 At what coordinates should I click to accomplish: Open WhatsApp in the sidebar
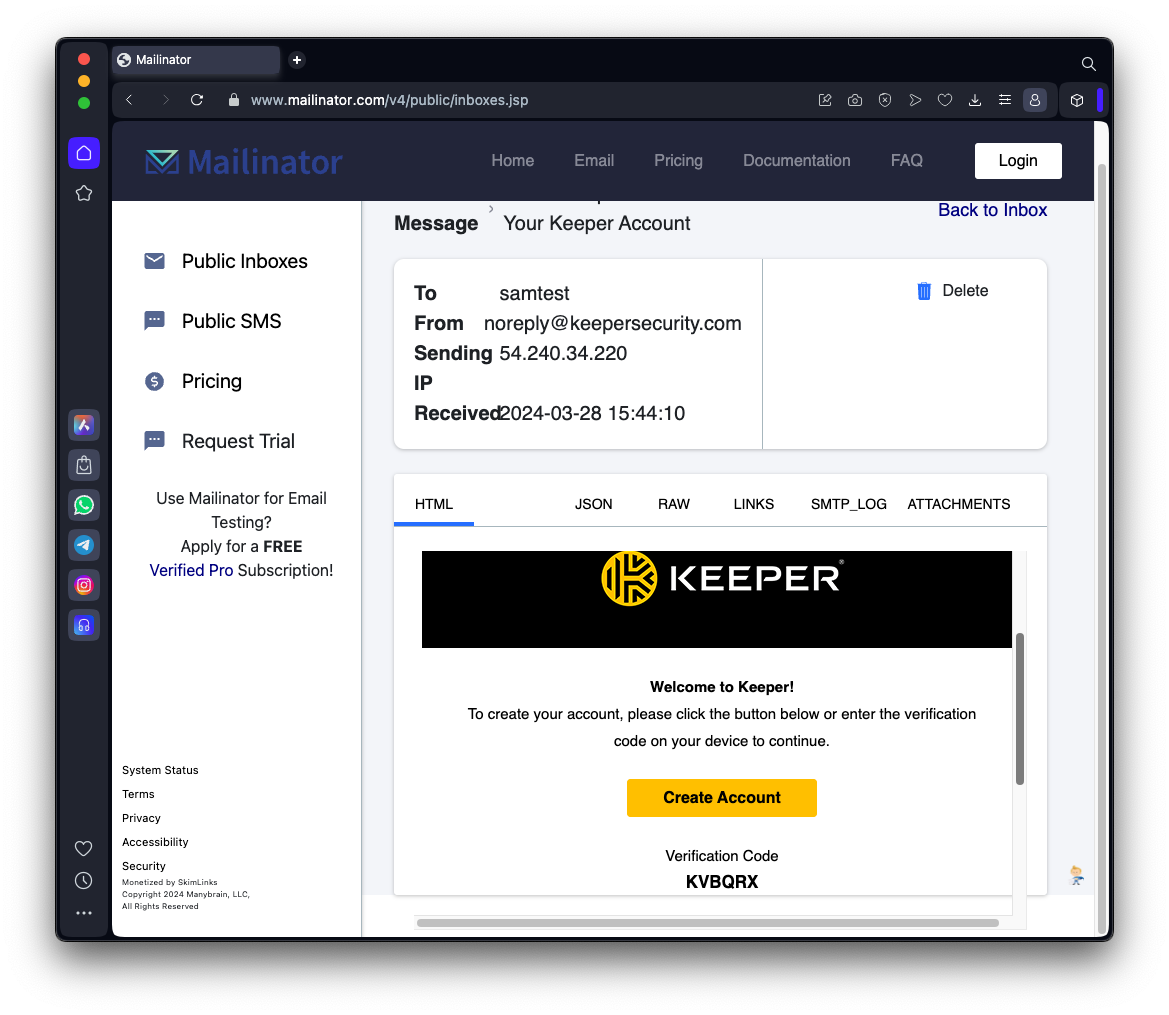pos(84,505)
